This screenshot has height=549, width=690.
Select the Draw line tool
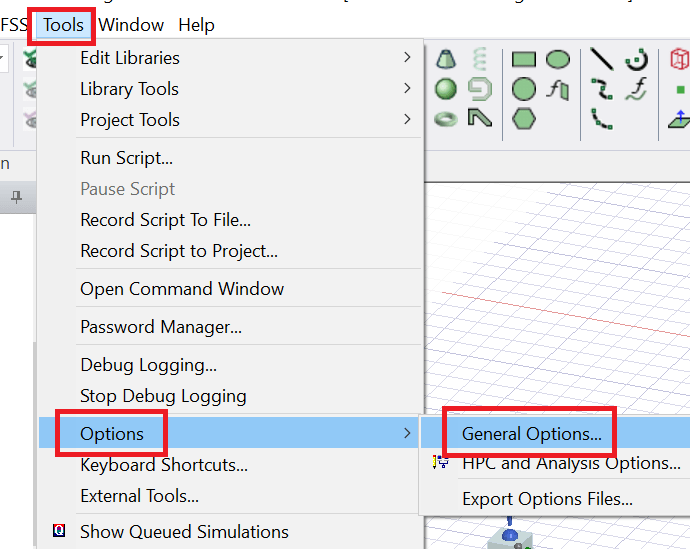click(x=601, y=60)
